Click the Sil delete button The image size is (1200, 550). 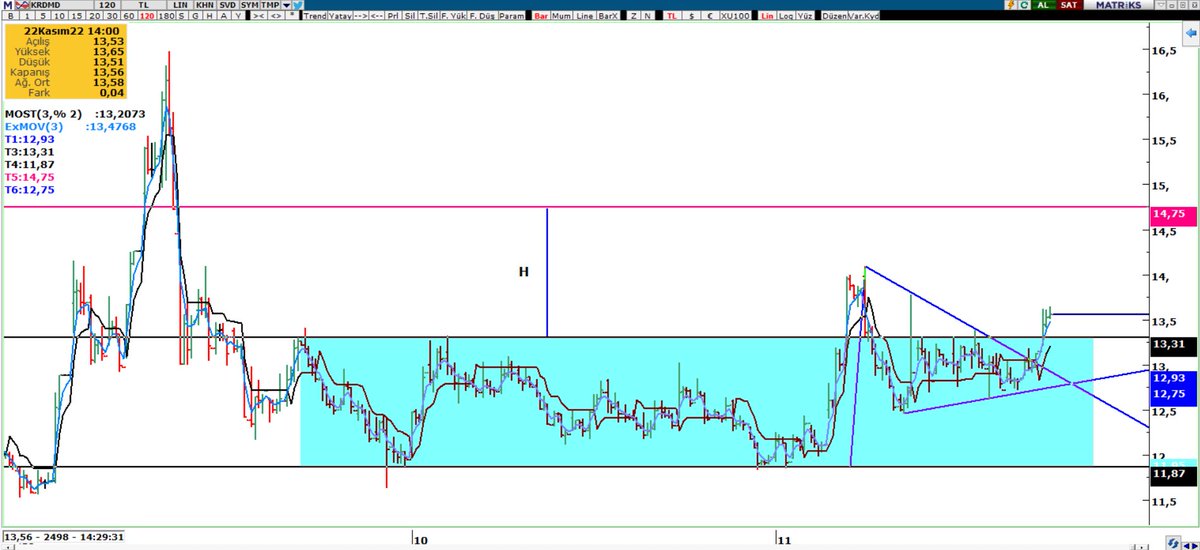click(411, 17)
